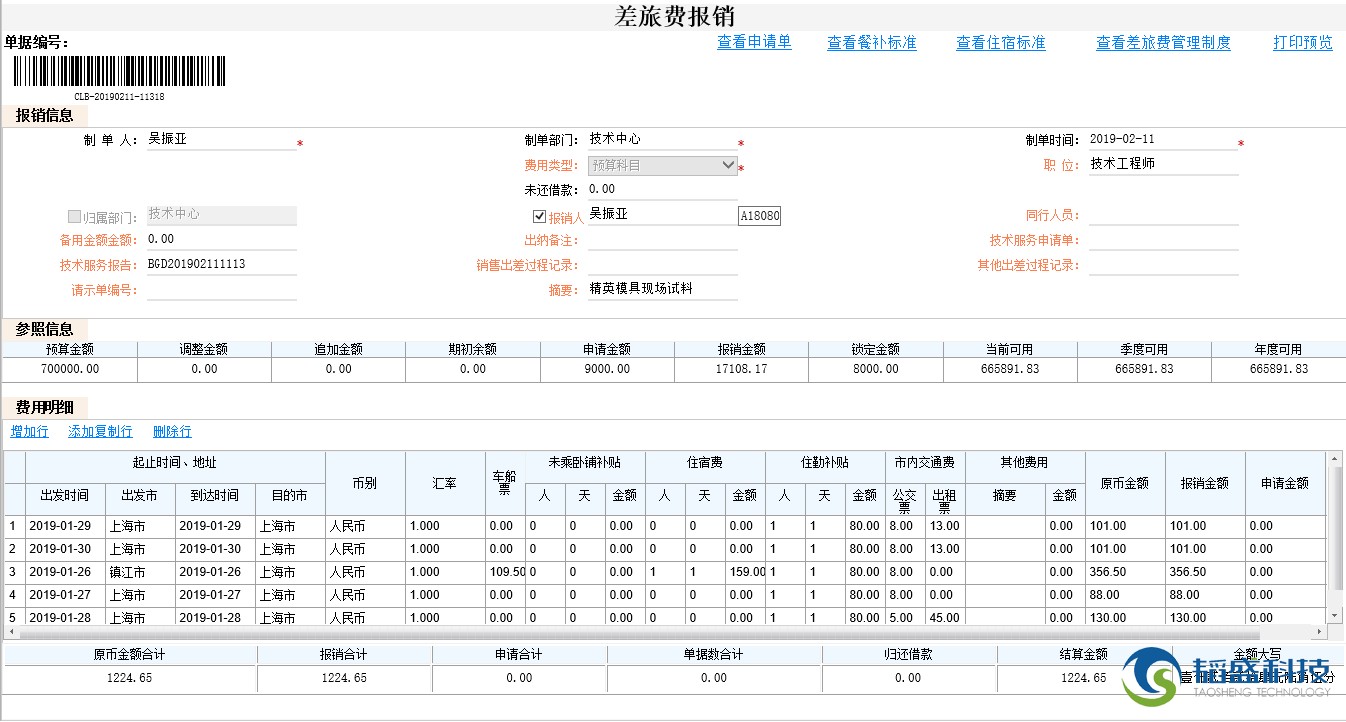The image size is (1346, 722).
Task: Click the 159.00 住宿费 amount cell
Action: click(x=745, y=572)
